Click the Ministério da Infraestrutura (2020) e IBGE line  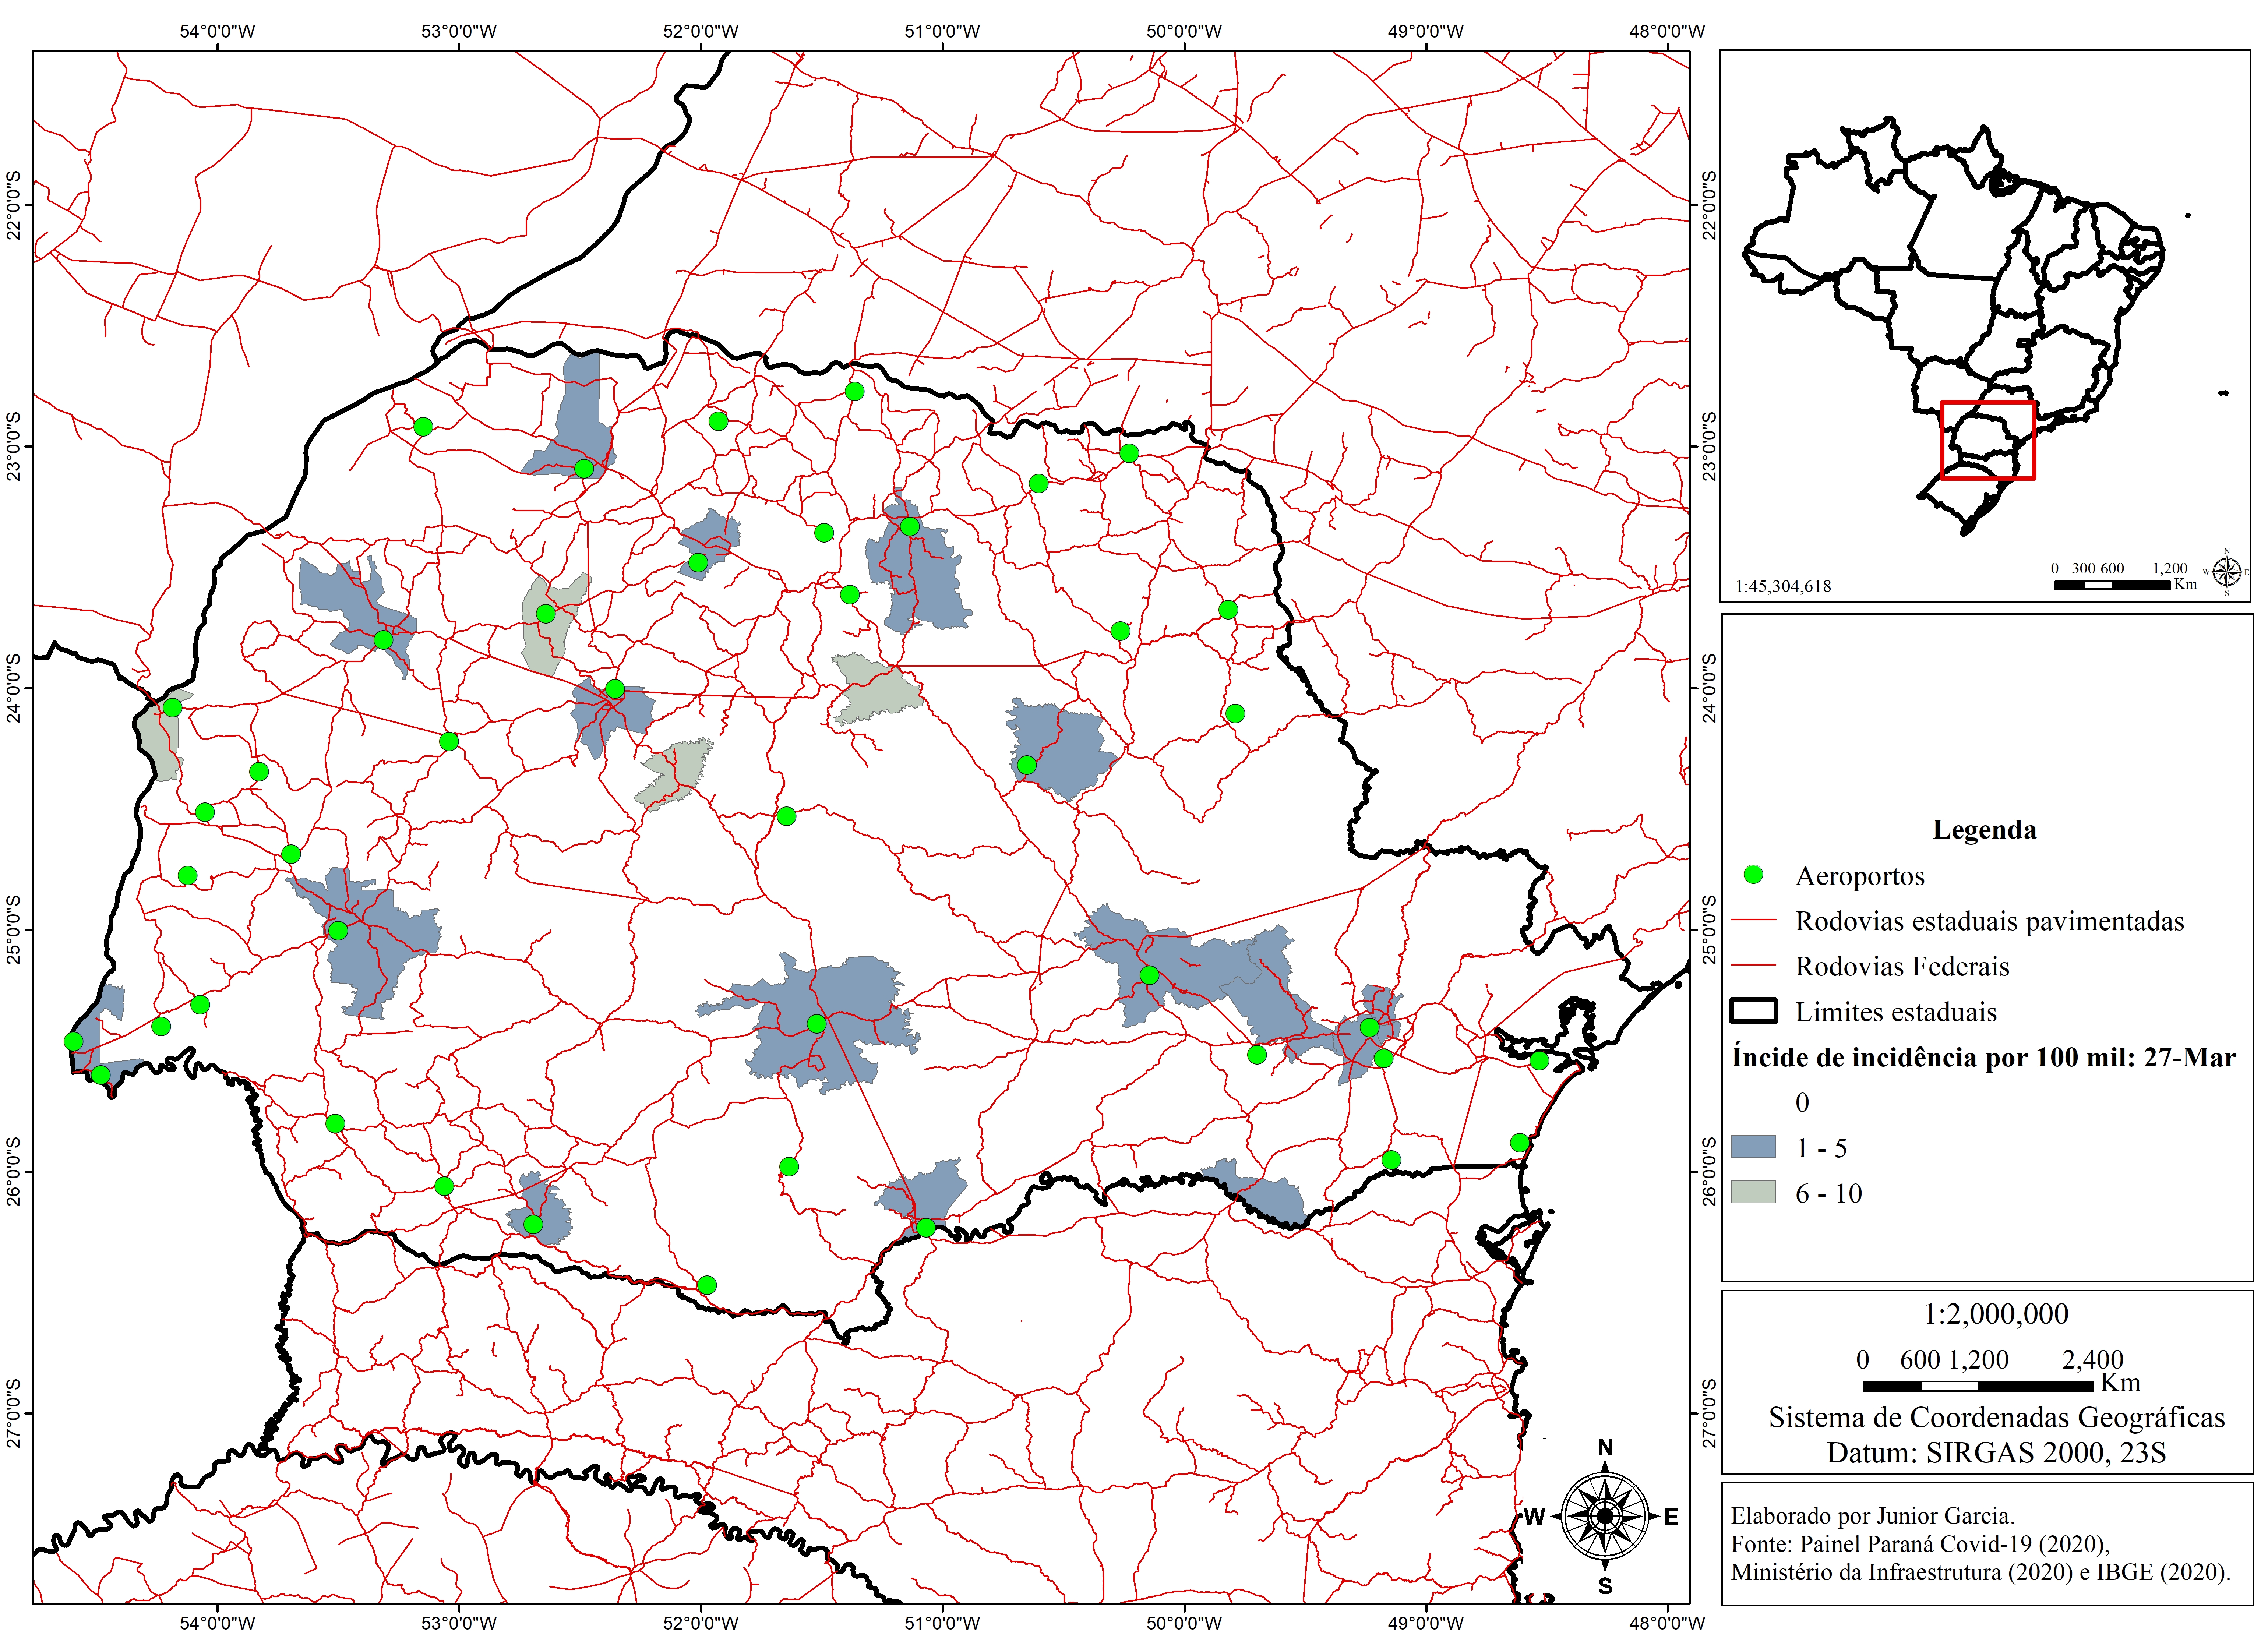coord(1981,1572)
